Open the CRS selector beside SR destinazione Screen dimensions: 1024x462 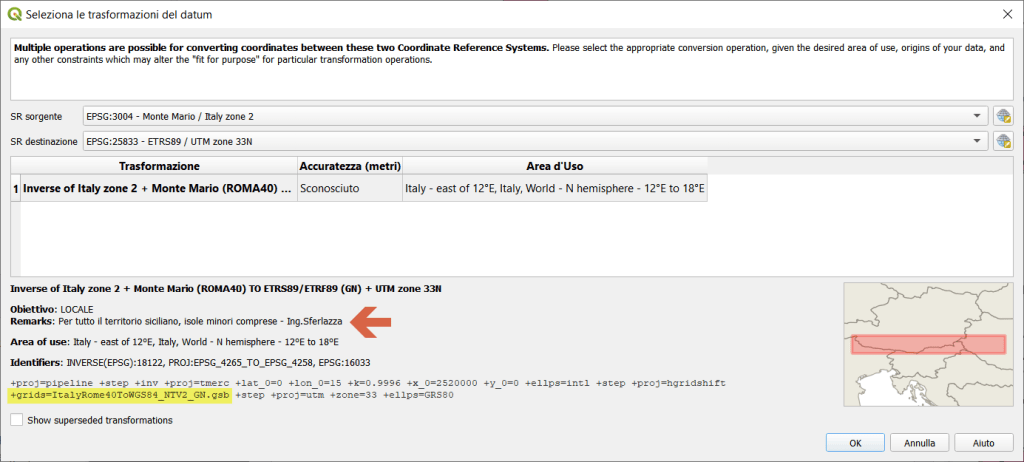[1003, 141]
